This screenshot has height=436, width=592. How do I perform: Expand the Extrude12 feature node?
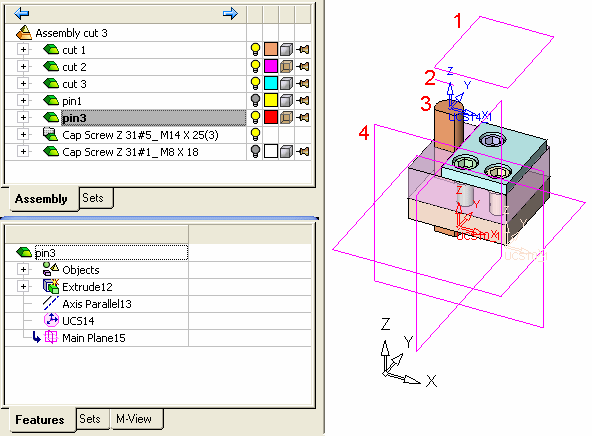(x=23, y=287)
